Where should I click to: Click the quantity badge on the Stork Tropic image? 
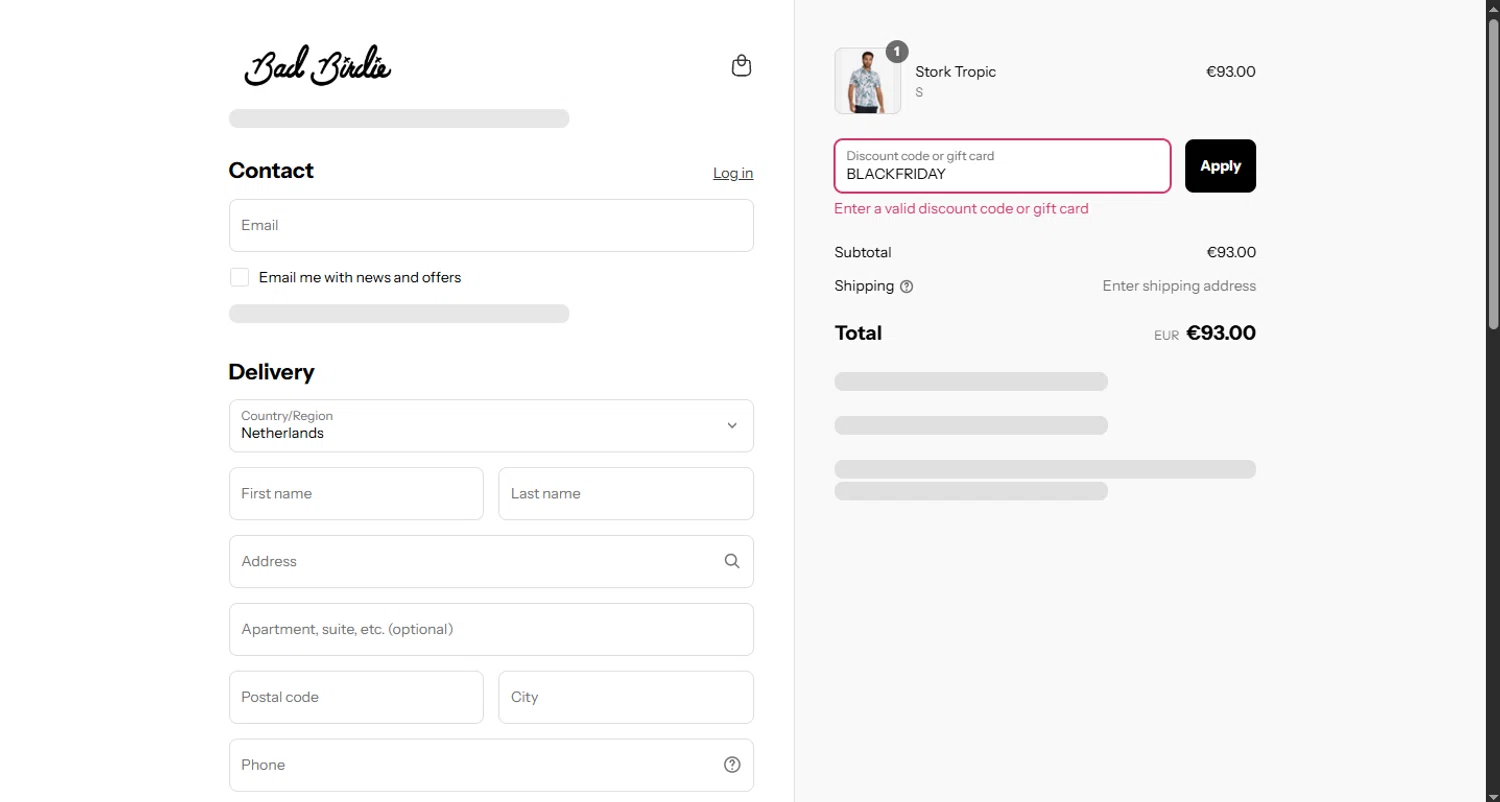tap(897, 52)
